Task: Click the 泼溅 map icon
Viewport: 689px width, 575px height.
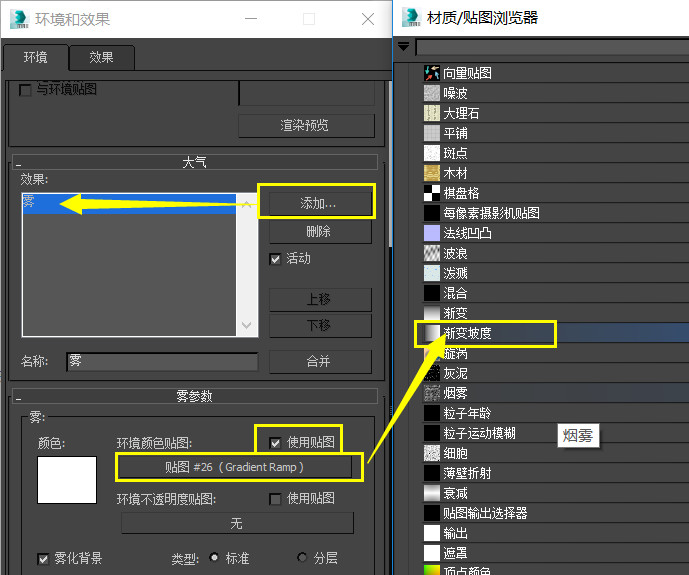Action: coord(432,273)
